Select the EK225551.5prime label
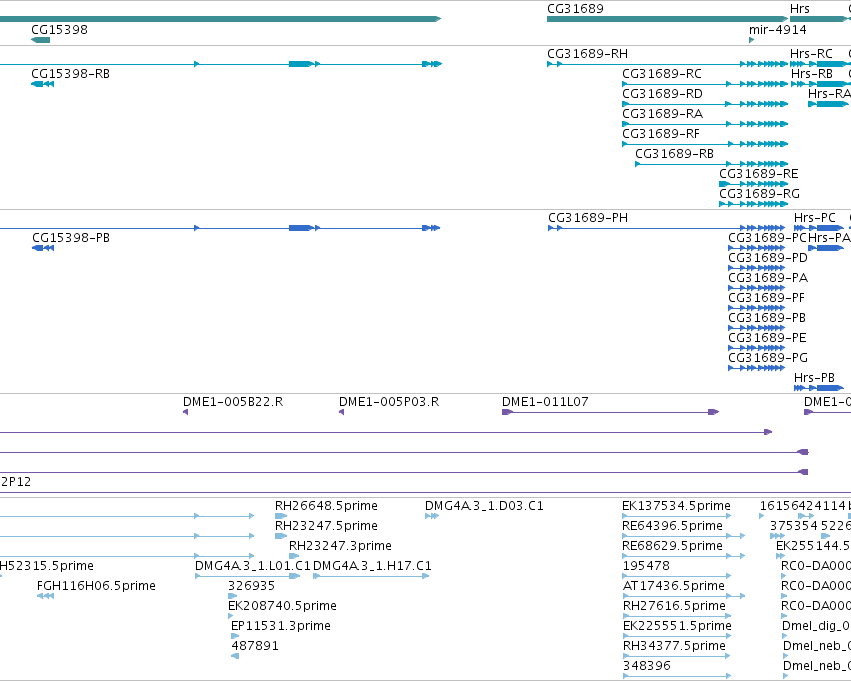 (677, 626)
